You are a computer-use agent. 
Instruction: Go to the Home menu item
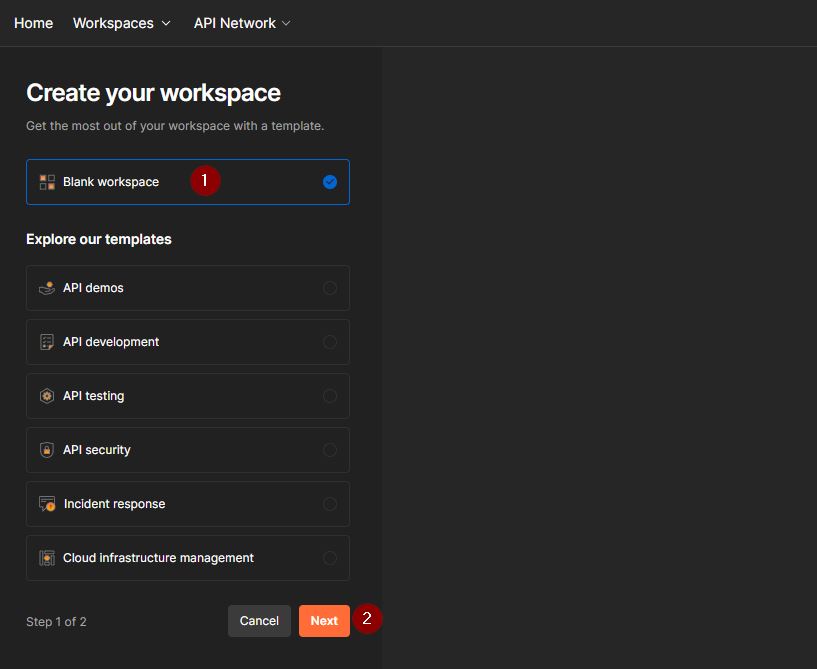[33, 23]
